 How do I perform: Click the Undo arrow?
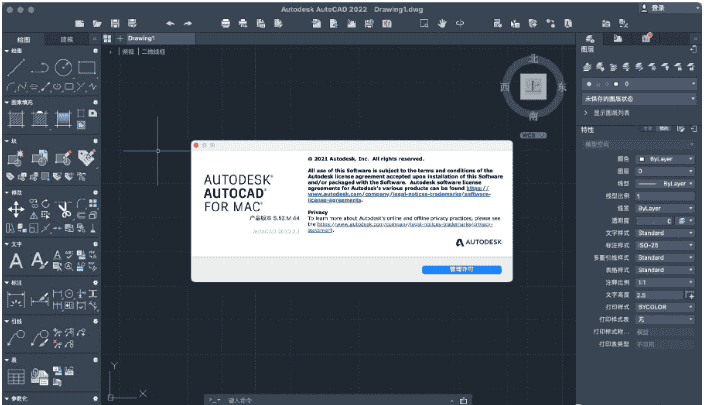pyautogui.click(x=170, y=23)
